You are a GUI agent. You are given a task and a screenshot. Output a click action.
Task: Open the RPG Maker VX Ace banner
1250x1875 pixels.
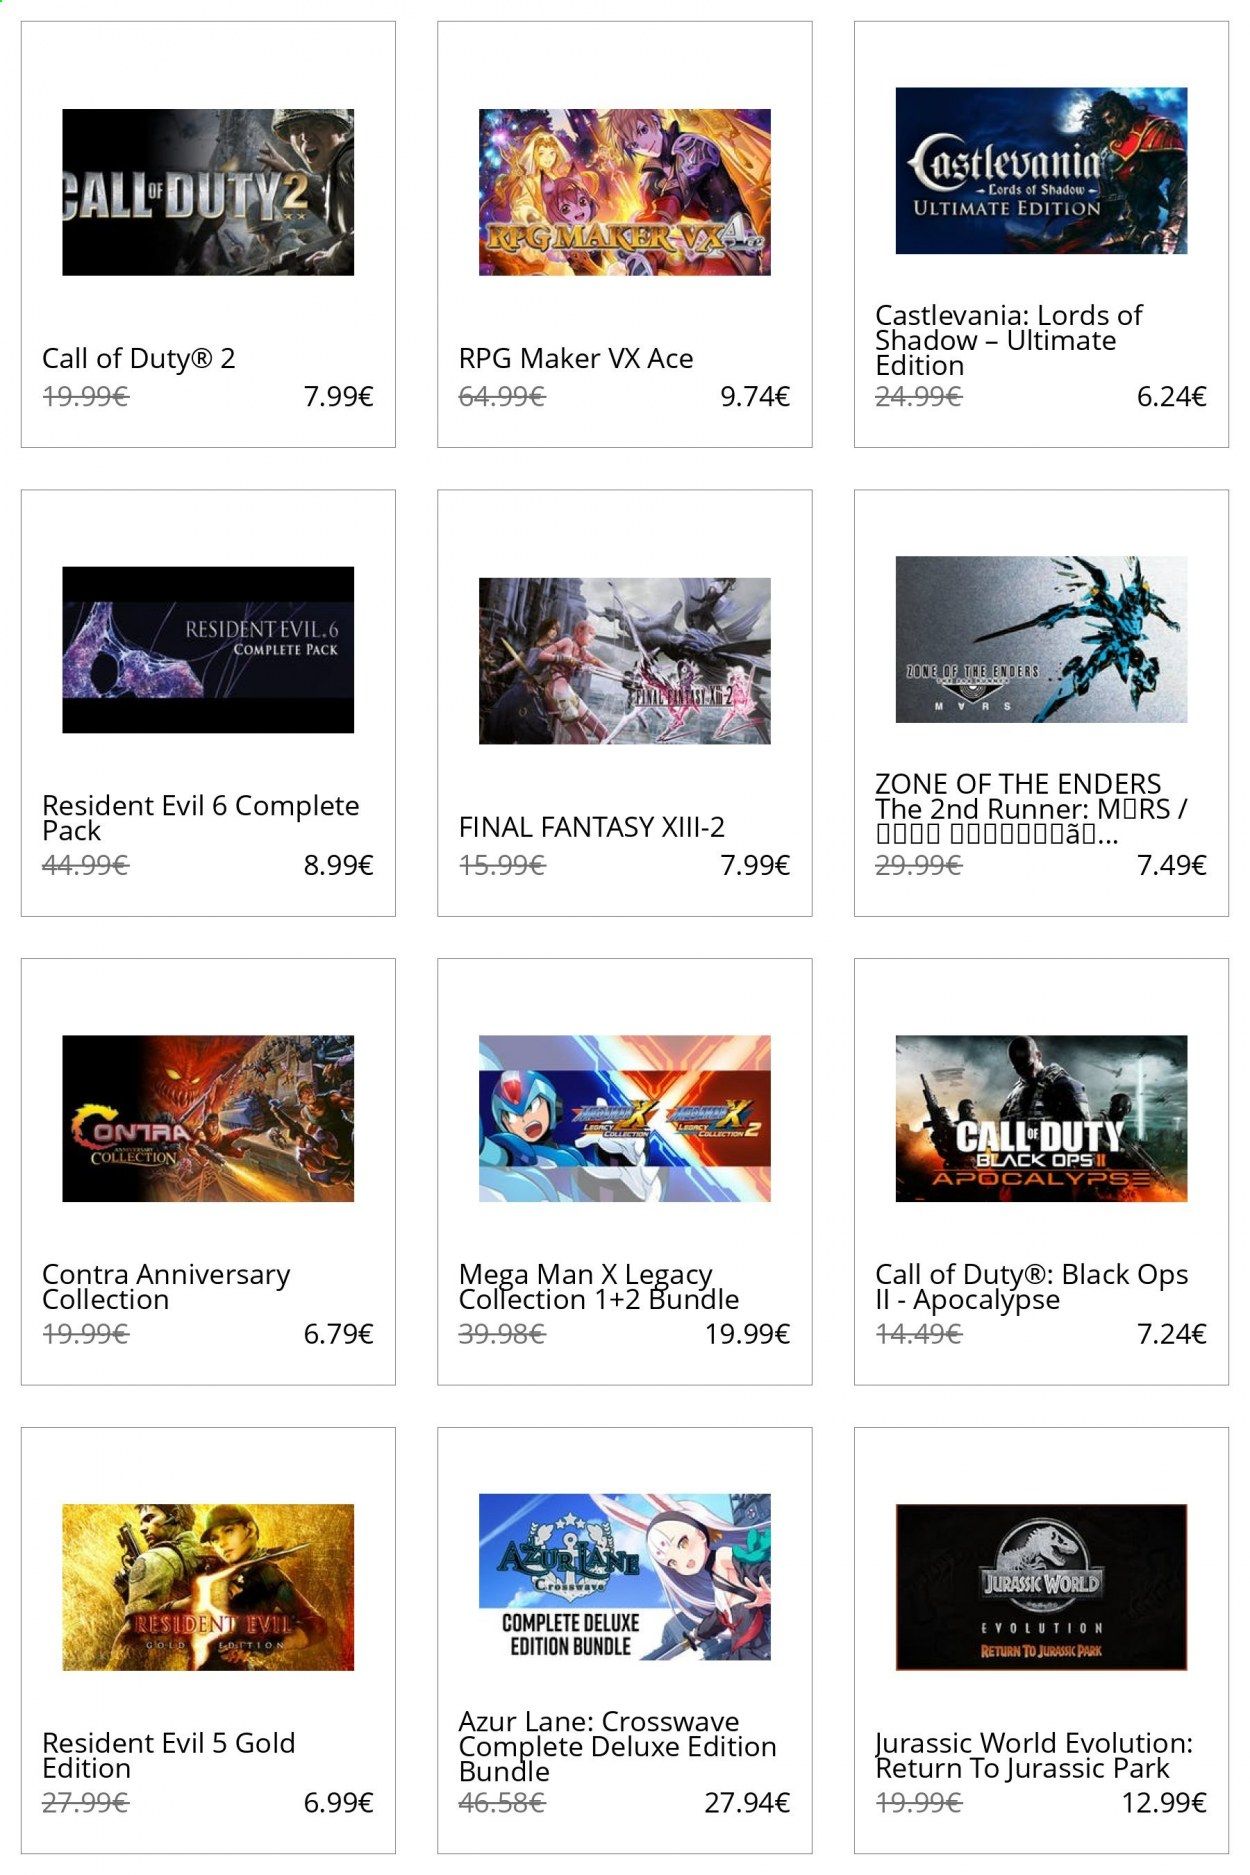point(624,192)
